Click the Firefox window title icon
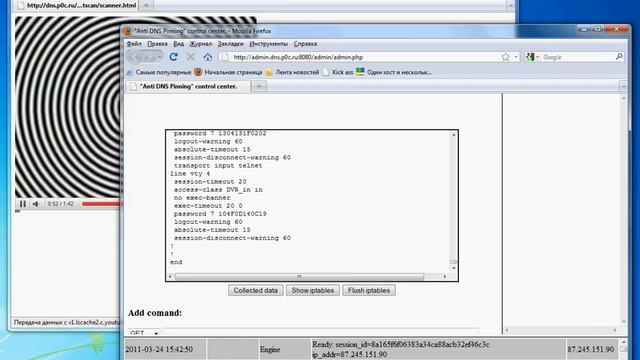 click(127, 31)
